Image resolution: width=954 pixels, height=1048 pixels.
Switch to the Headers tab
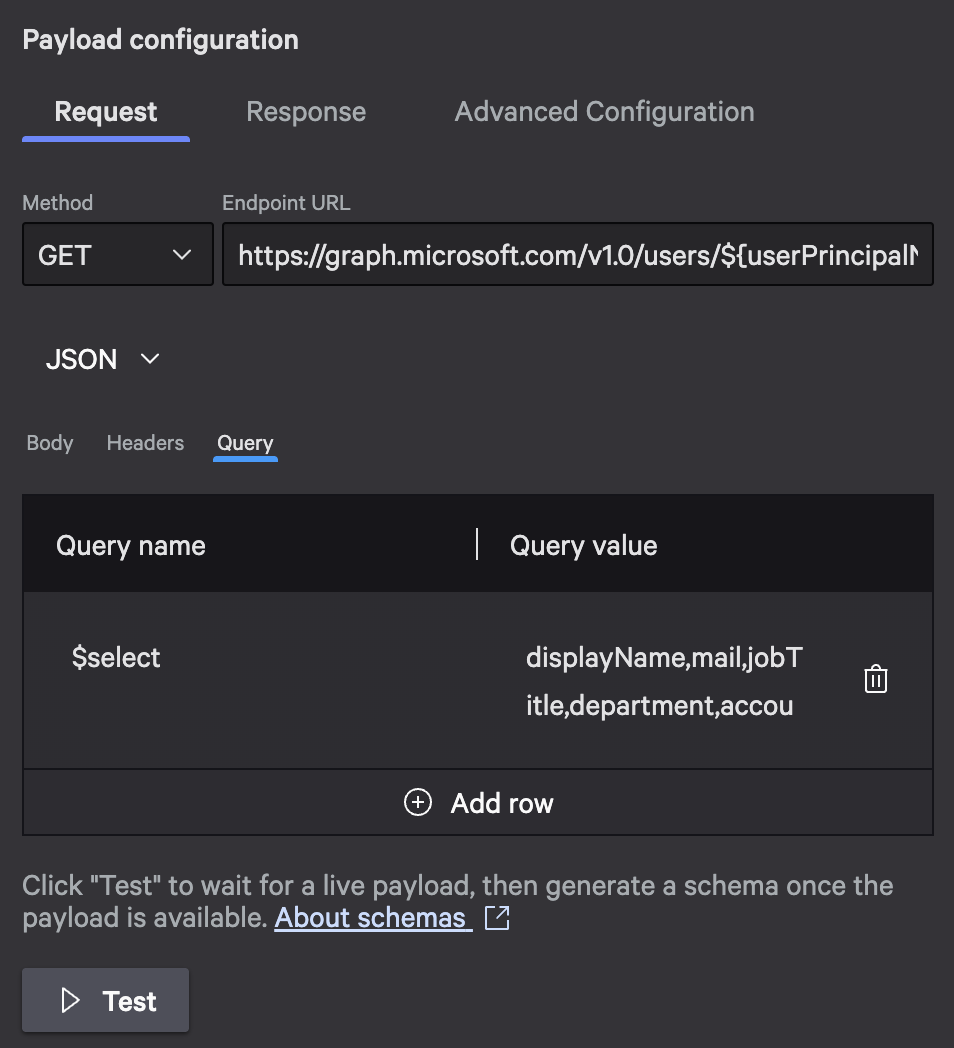pos(144,442)
